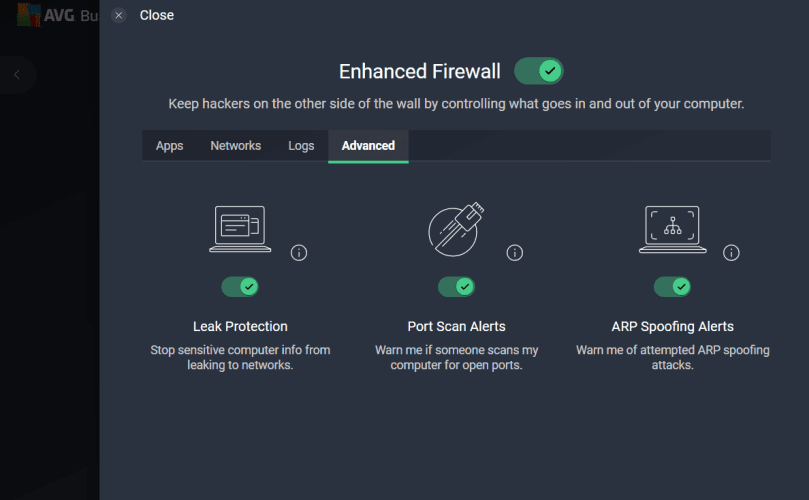The height and width of the screenshot is (500, 809).
Task: Click "Warn me if someone scans" description
Action: 456,357
